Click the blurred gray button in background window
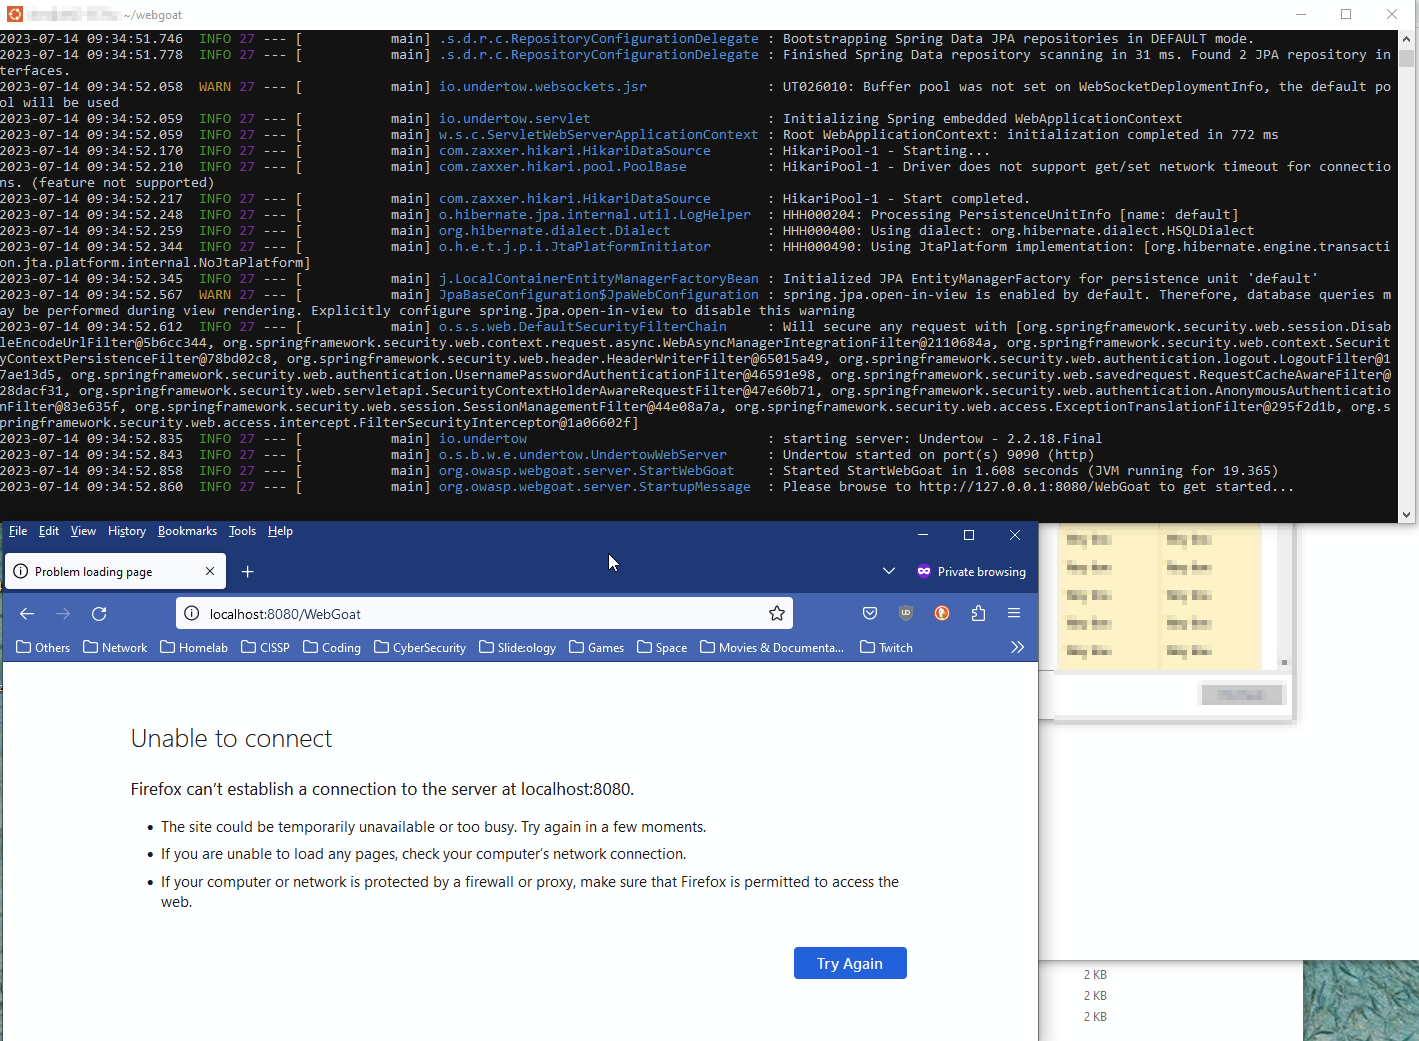The image size is (1419, 1041). (x=1240, y=694)
